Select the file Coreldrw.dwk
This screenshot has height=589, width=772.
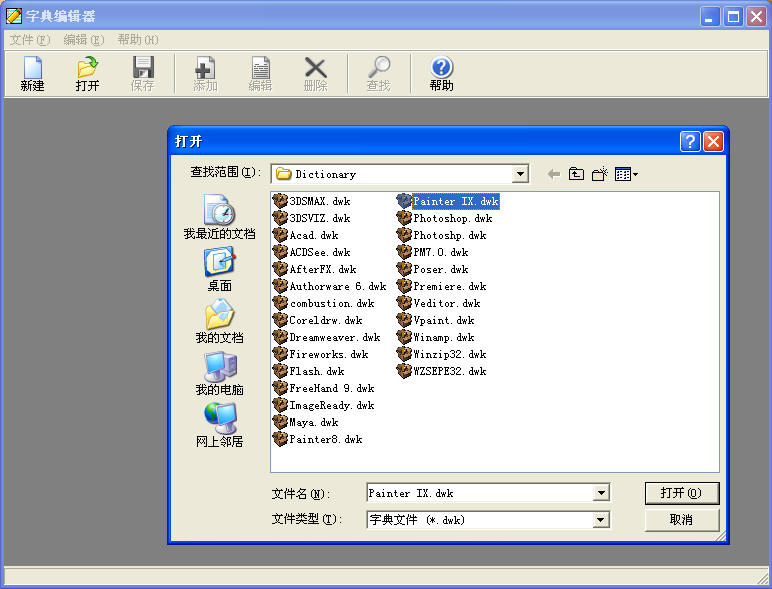click(318, 320)
